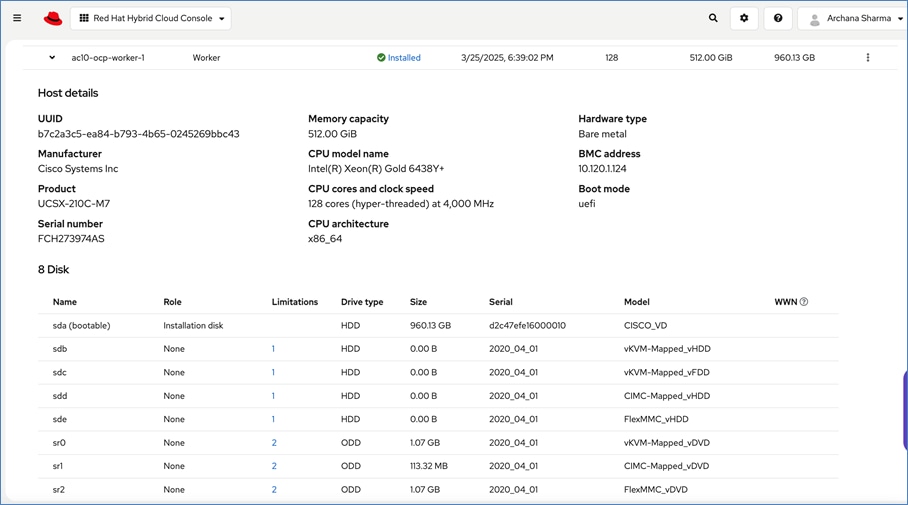This screenshot has width=908, height=505.
Task: Click the 113.32 MB size value
Action: [x=429, y=466]
